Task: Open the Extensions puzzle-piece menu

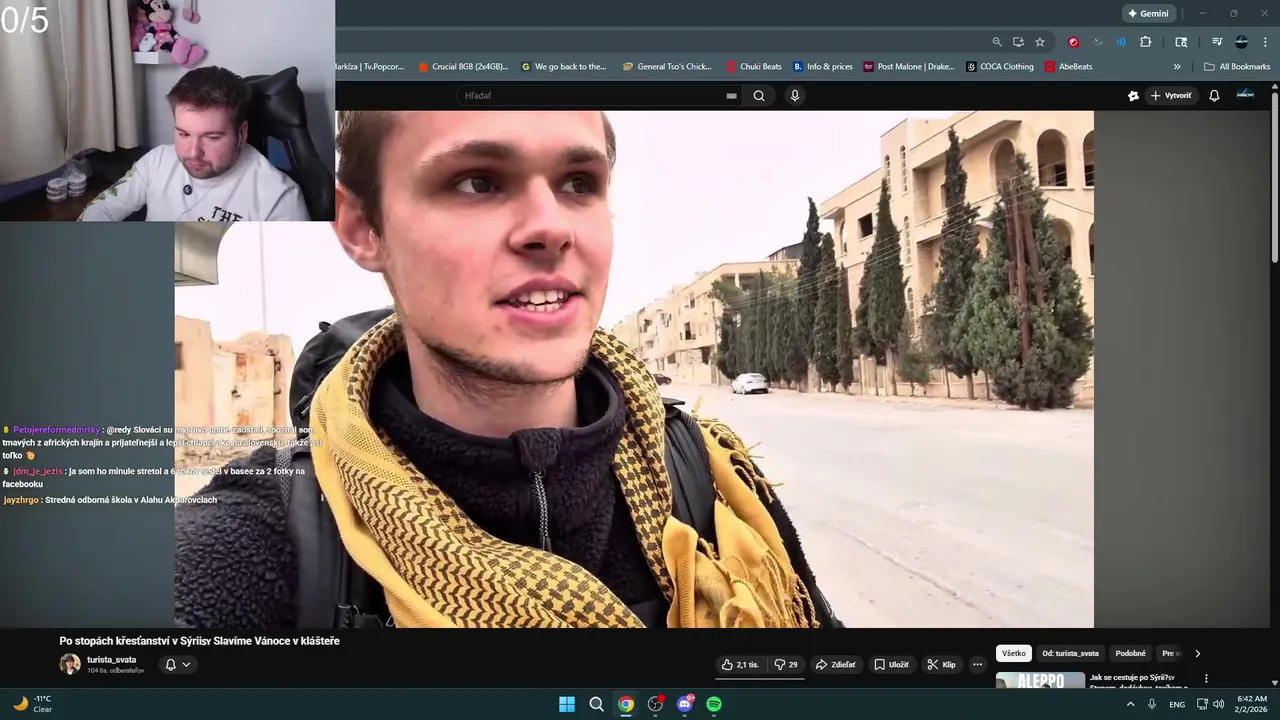Action: click(1146, 42)
